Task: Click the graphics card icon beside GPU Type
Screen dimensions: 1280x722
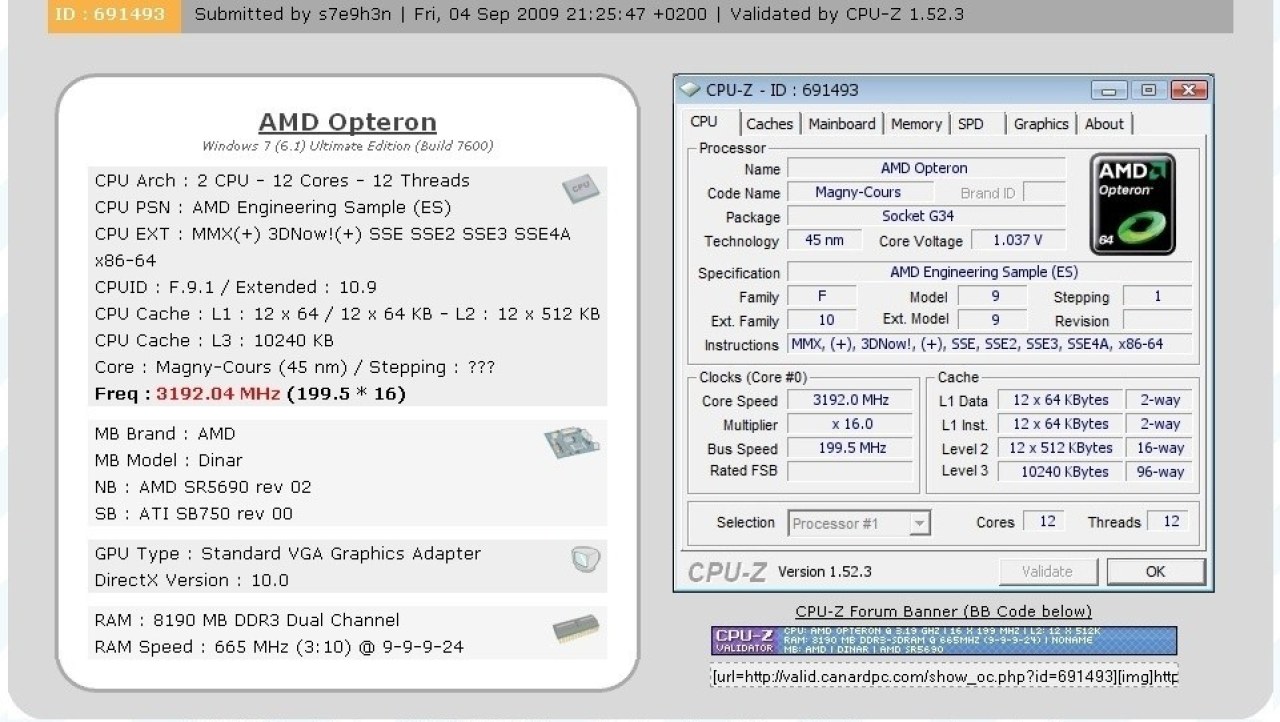Action: click(586, 559)
